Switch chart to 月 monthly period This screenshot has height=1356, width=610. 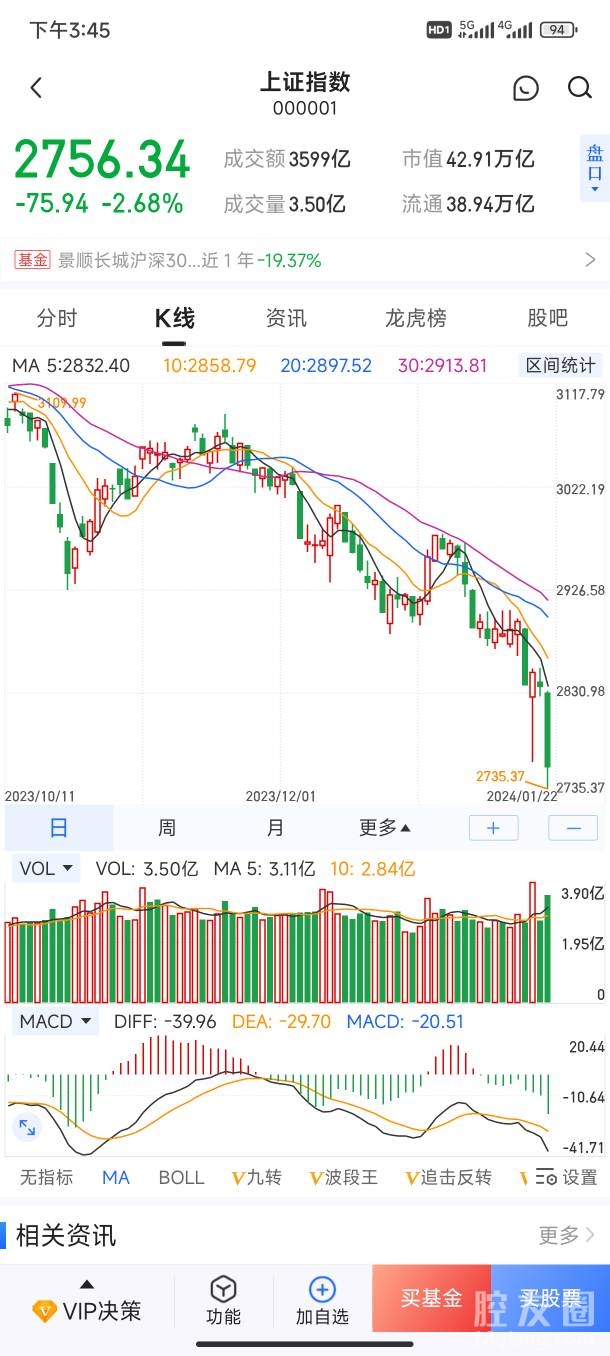275,828
